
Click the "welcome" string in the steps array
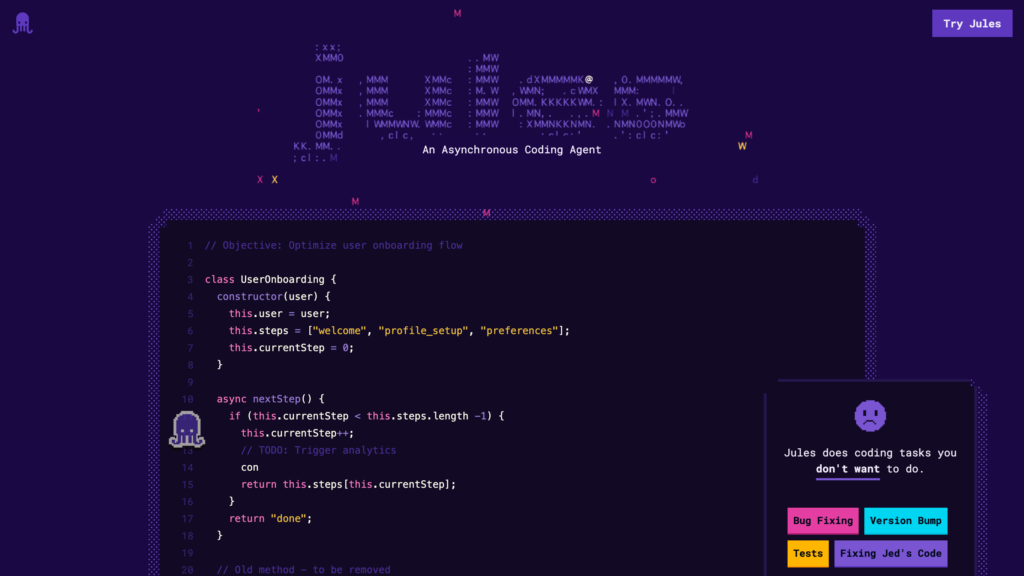click(339, 330)
